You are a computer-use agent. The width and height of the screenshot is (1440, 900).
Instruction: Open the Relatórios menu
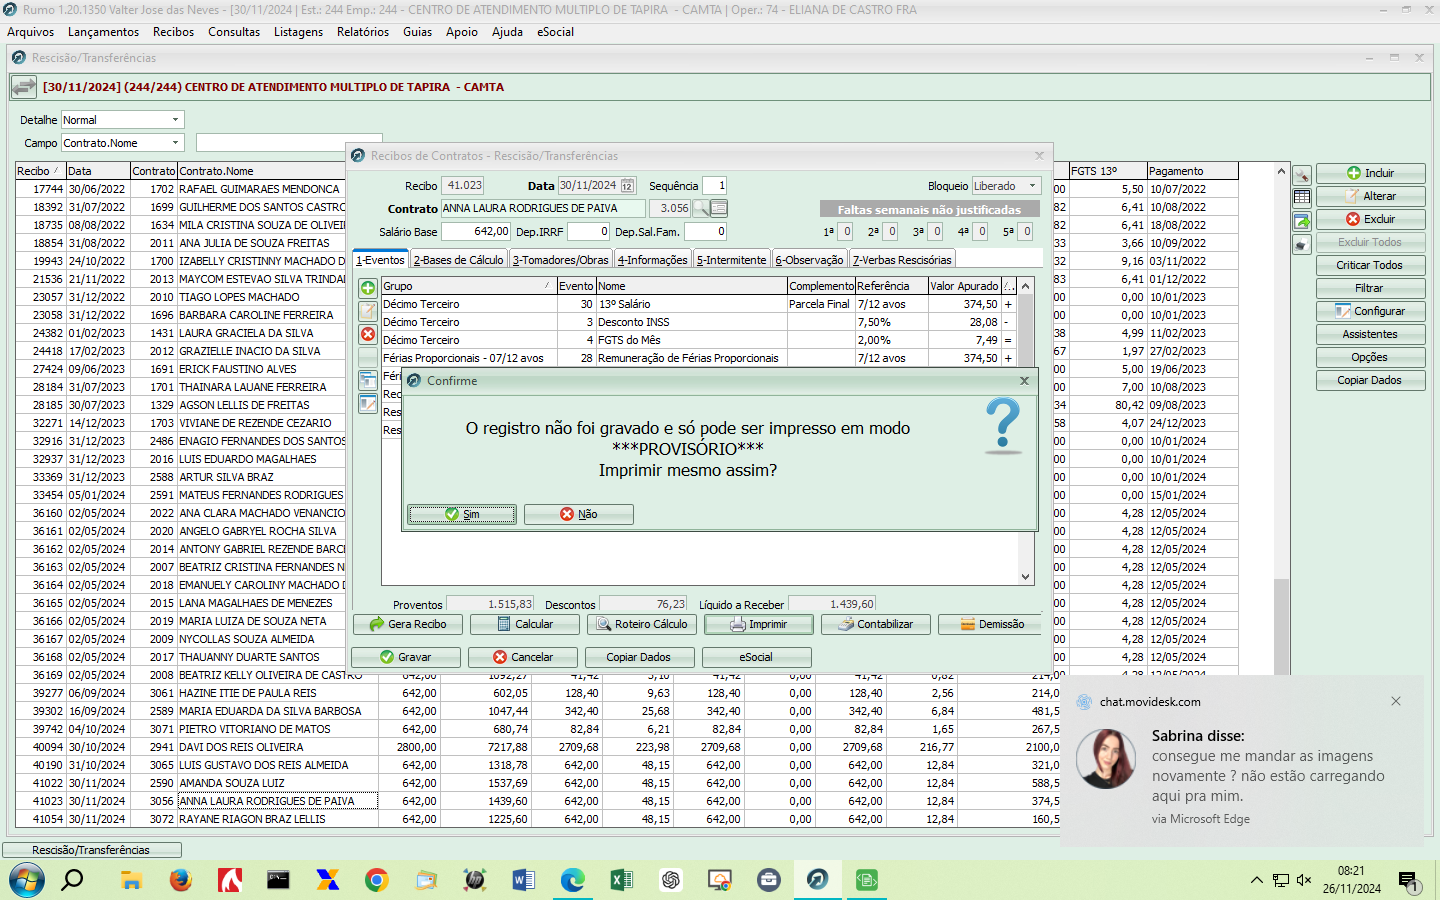[x=363, y=32]
